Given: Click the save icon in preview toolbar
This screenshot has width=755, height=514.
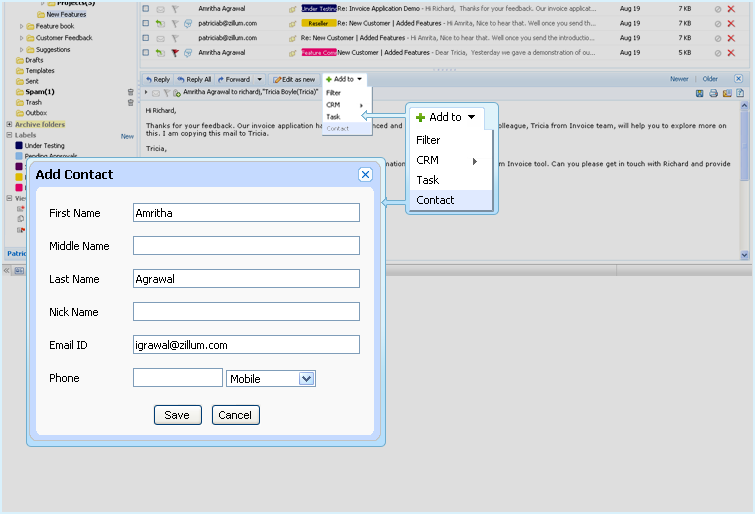Looking at the screenshot, I should [x=700, y=93].
